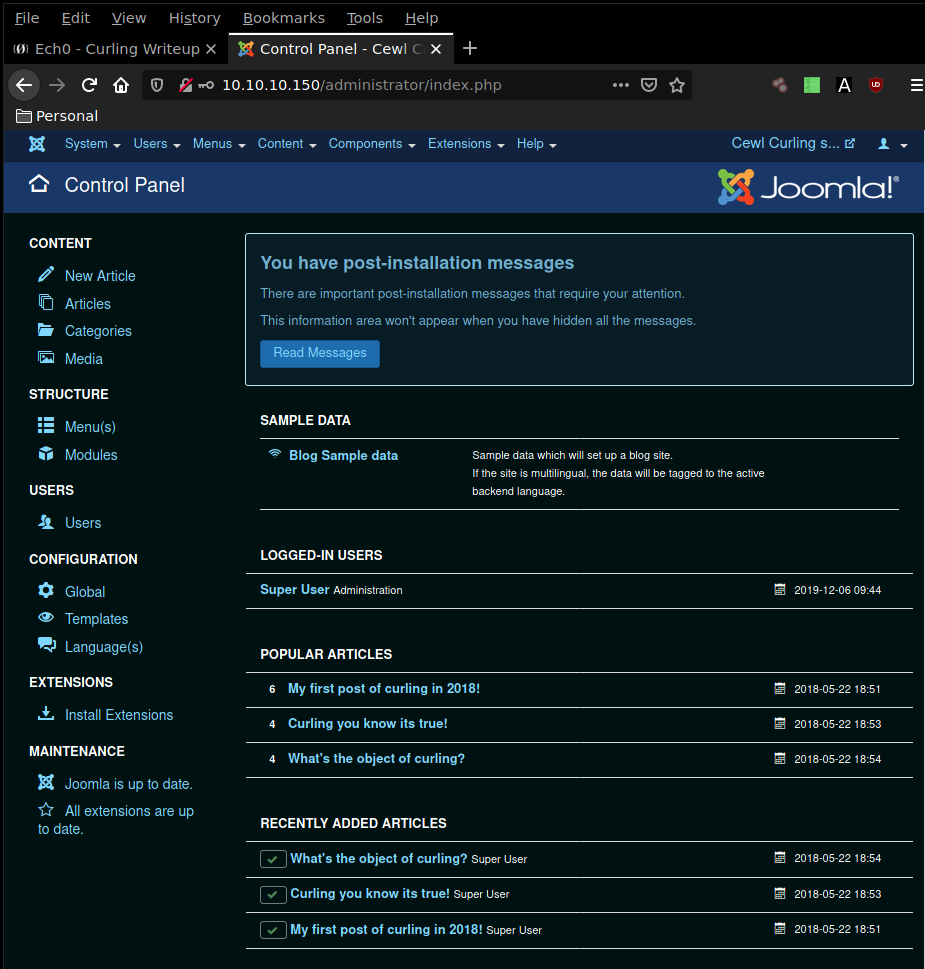
Task: Toggle published status of 'Curling you know its true!'
Action: pos(273,894)
